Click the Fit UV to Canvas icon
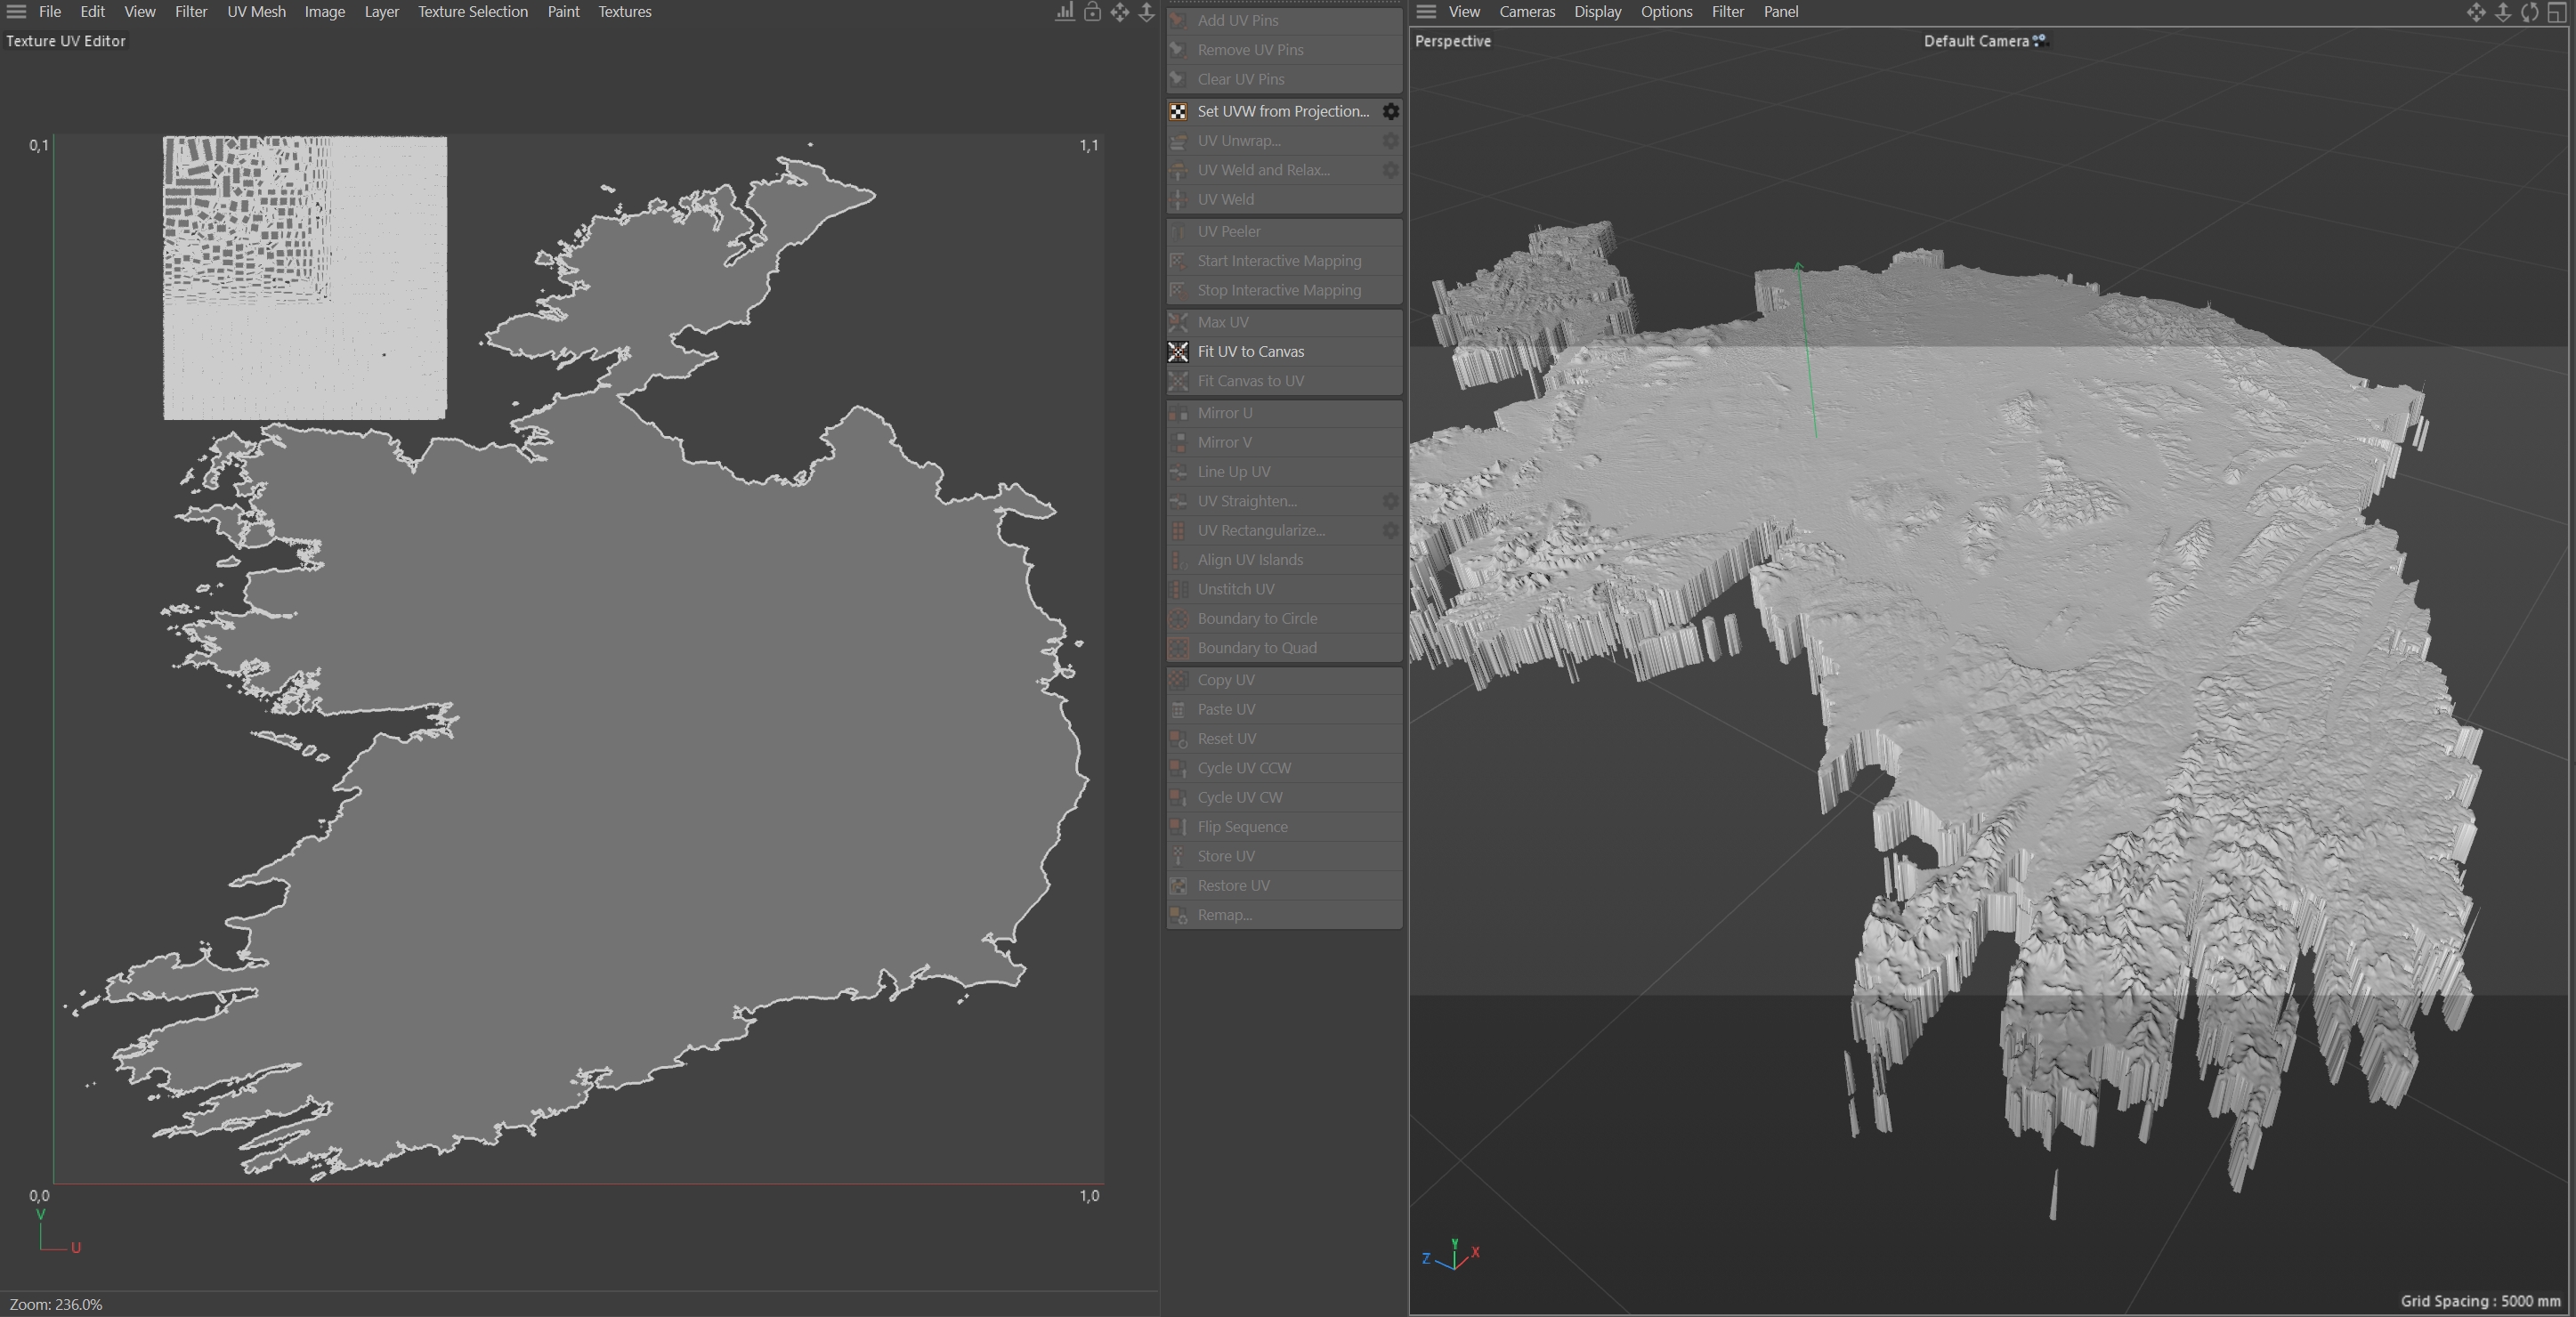 tap(1178, 351)
